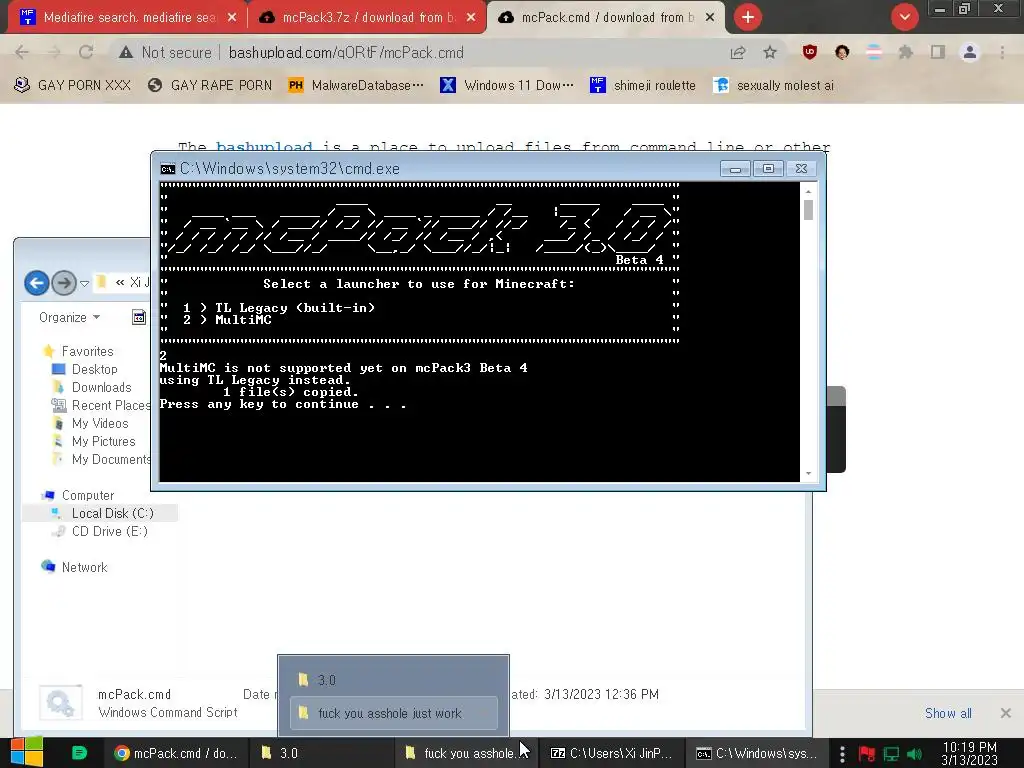The image size is (1024, 768).
Task: Open the Organize dropdown in Explorer
Action: [69, 317]
